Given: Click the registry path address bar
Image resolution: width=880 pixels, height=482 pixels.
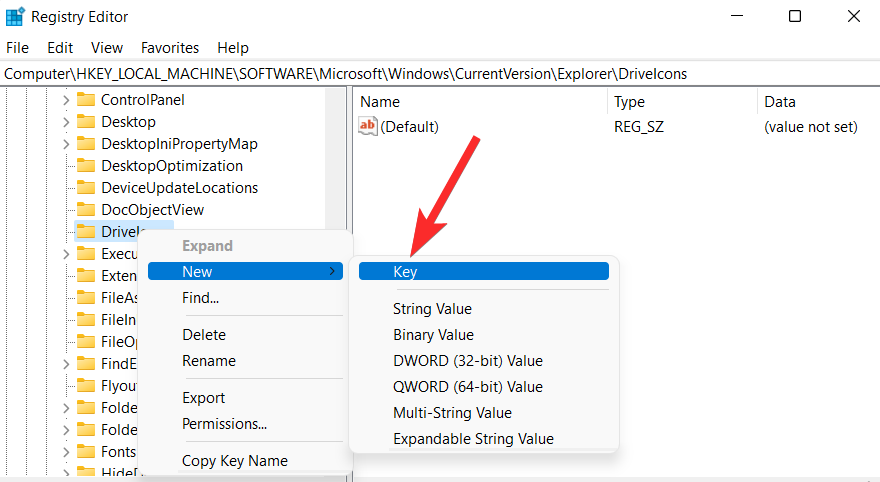Looking at the screenshot, I should [440, 74].
